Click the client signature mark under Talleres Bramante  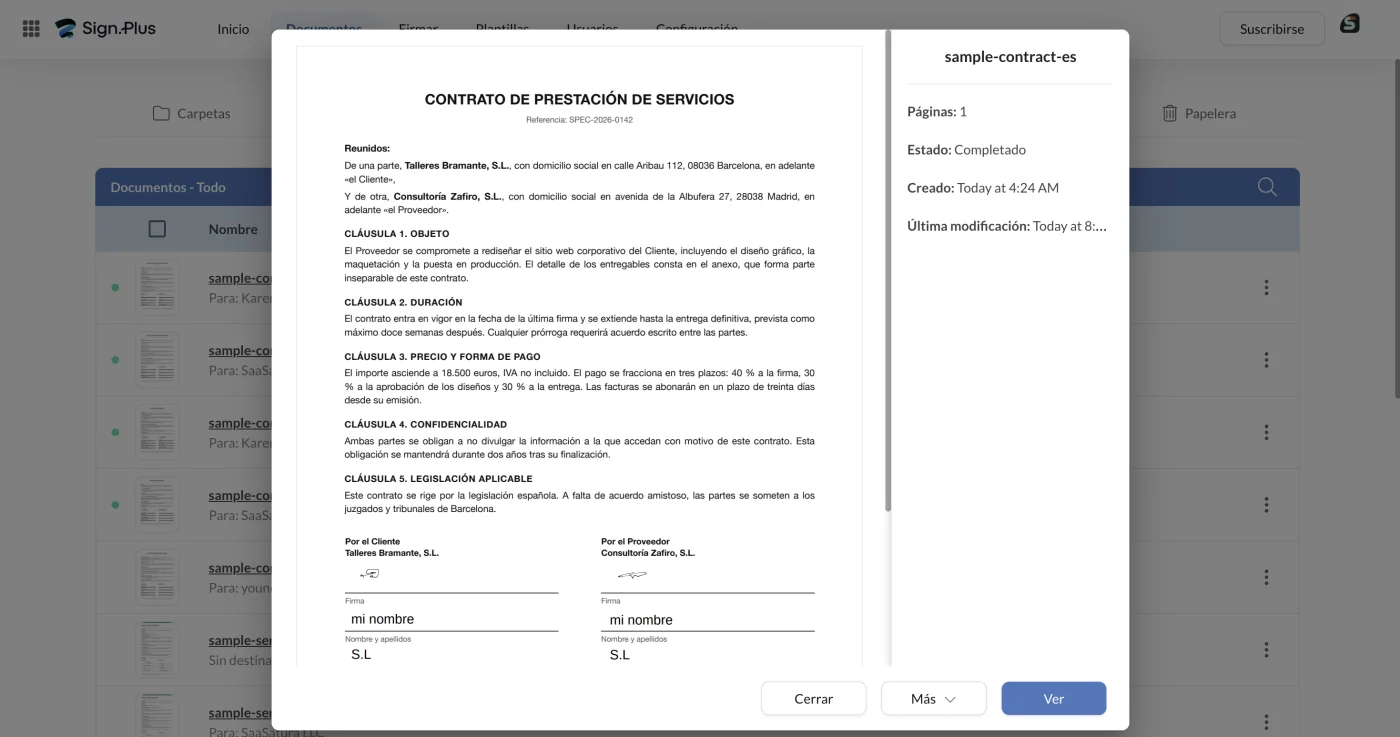click(369, 574)
